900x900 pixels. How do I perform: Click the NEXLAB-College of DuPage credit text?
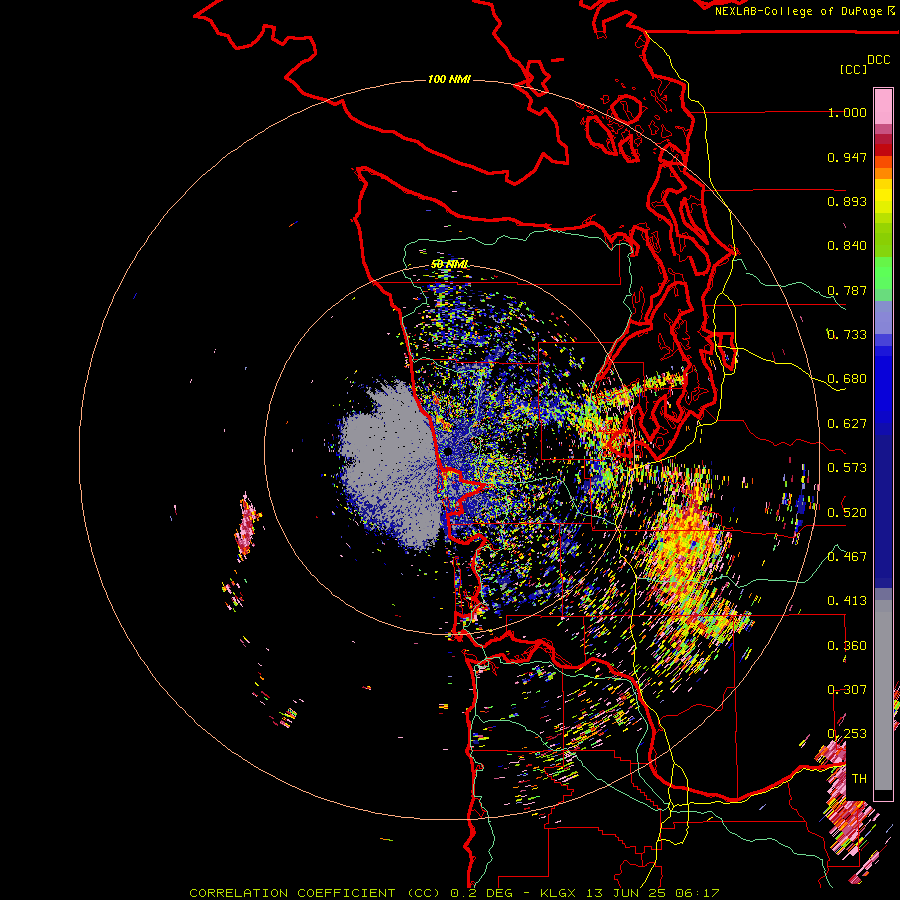[x=799, y=11]
